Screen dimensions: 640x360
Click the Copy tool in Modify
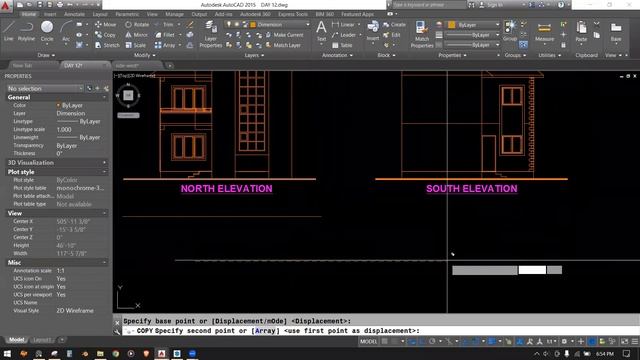click(105, 35)
